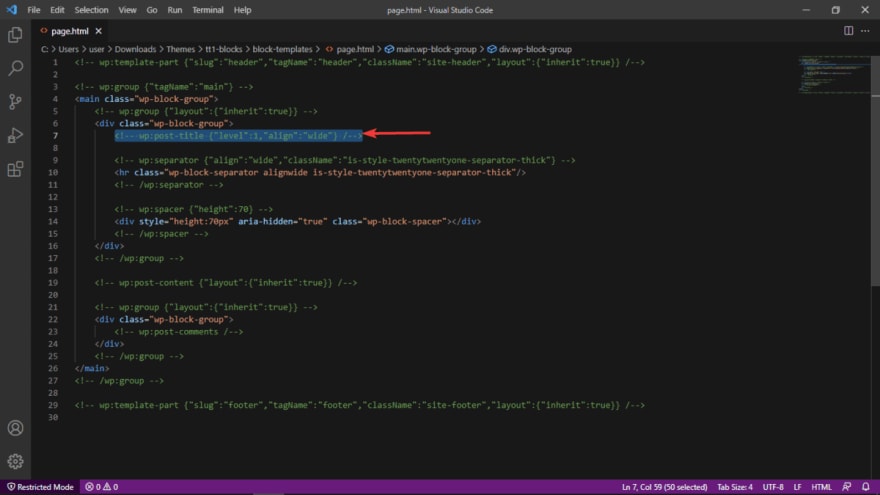This screenshot has width=880, height=495.
Task: Open the Run and Debug view
Action: click(15, 135)
